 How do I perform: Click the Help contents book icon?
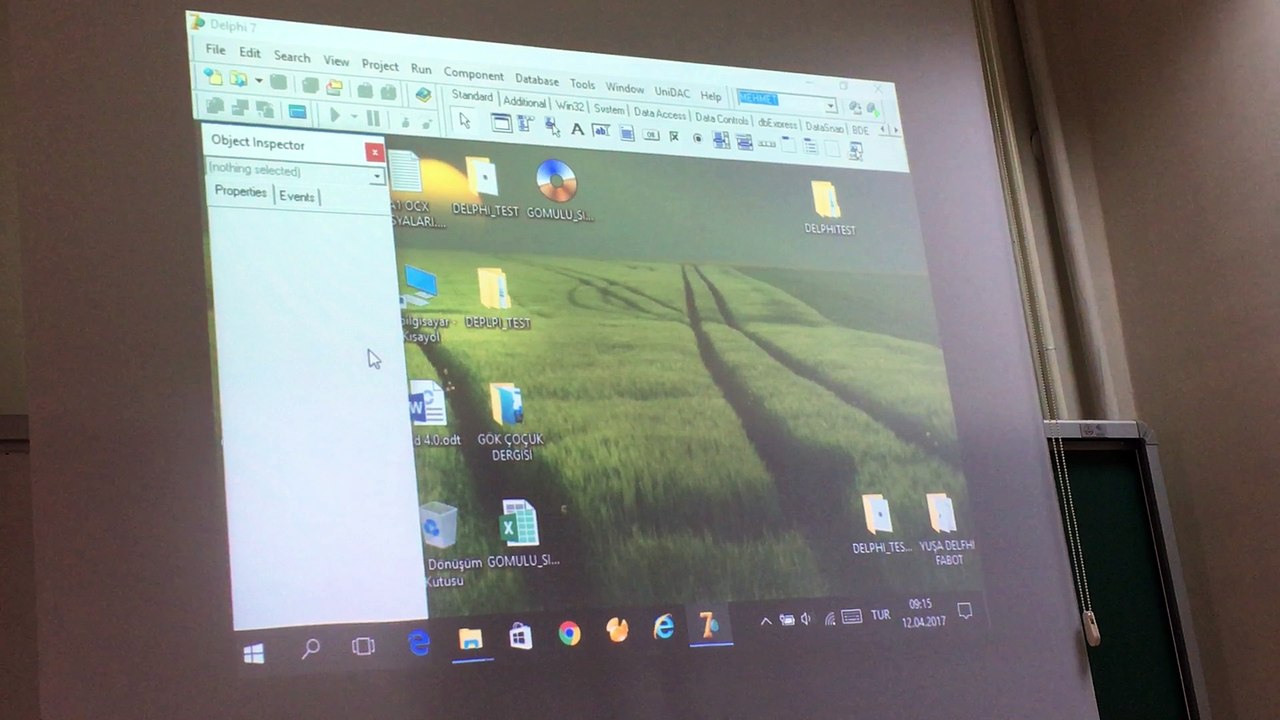(424, 94)
